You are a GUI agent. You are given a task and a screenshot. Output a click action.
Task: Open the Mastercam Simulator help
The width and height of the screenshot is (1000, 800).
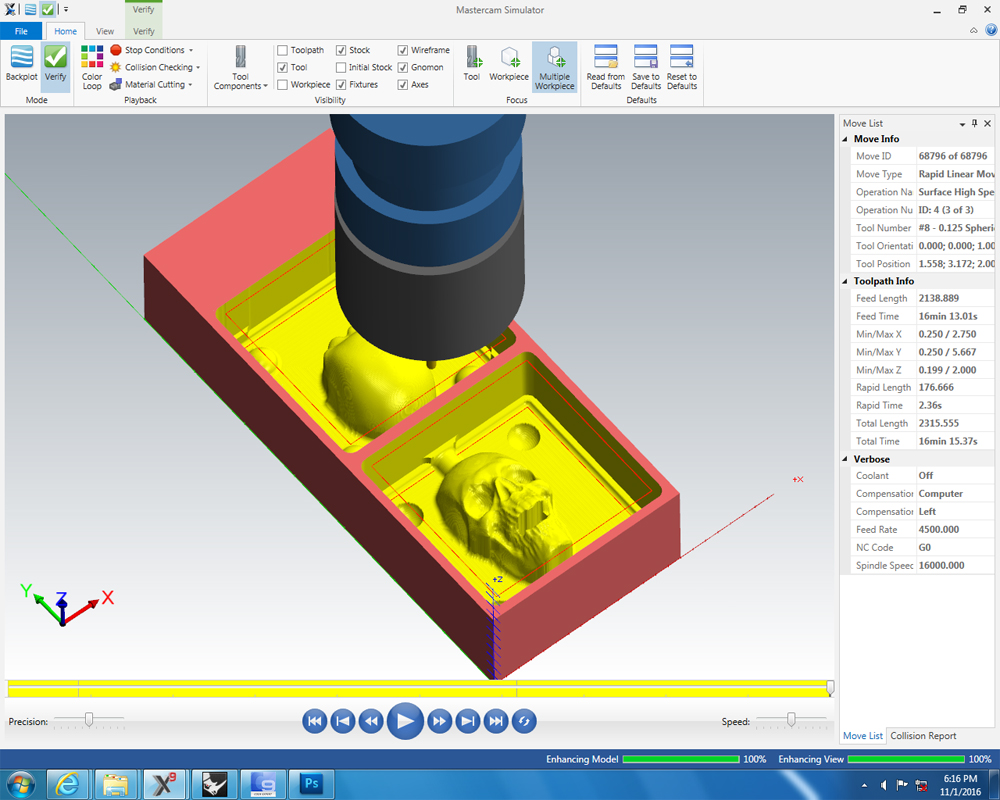(x=990, y=30)
